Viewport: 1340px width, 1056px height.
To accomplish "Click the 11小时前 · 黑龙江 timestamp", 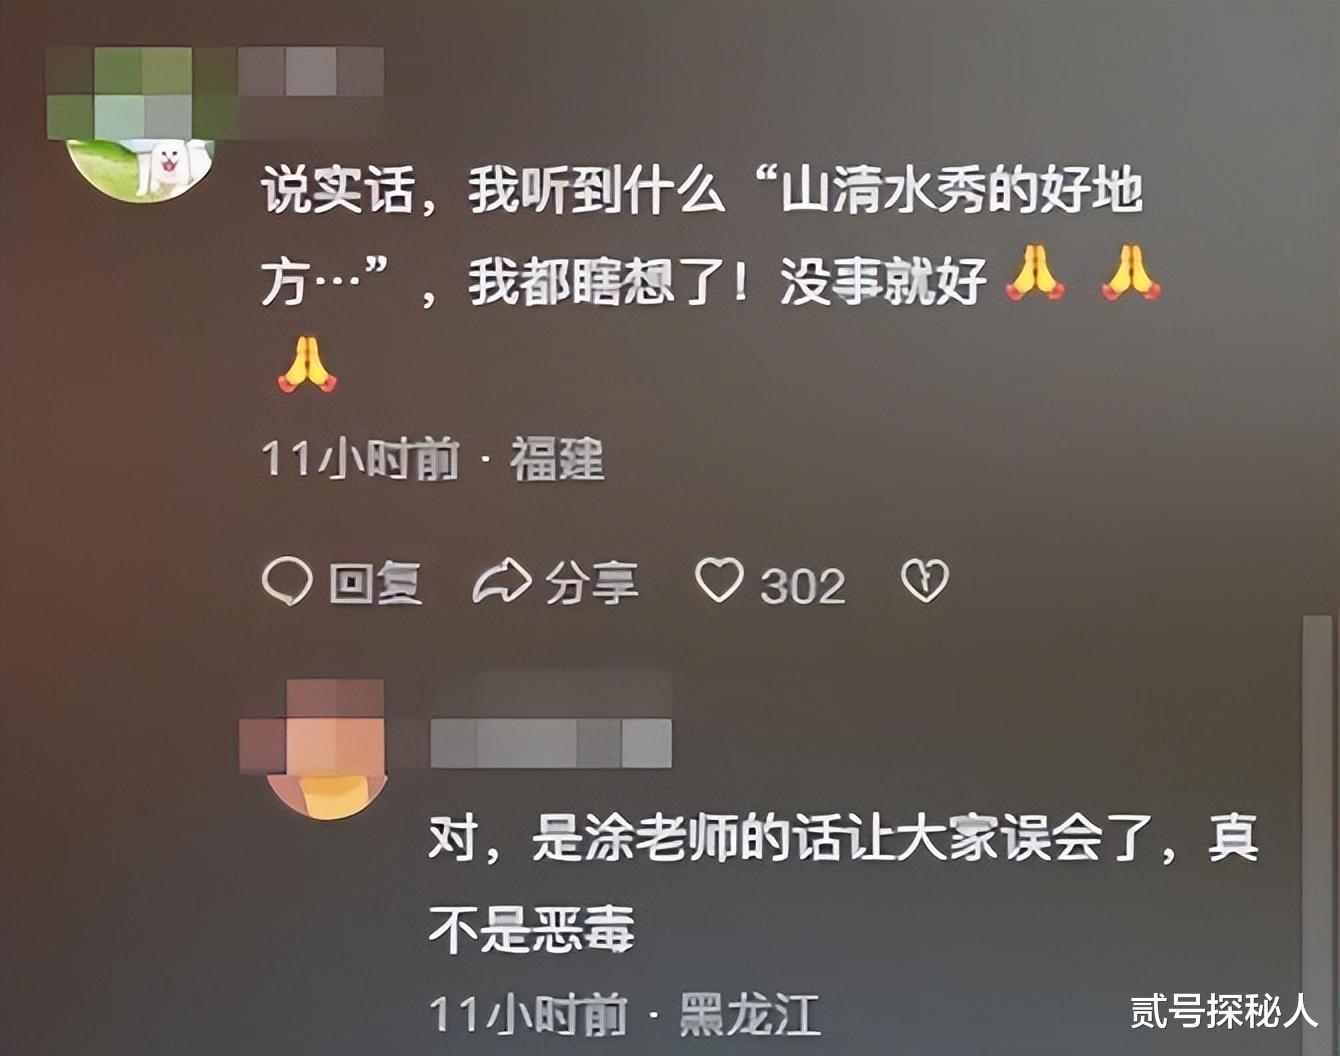I will click(625, 1014).
